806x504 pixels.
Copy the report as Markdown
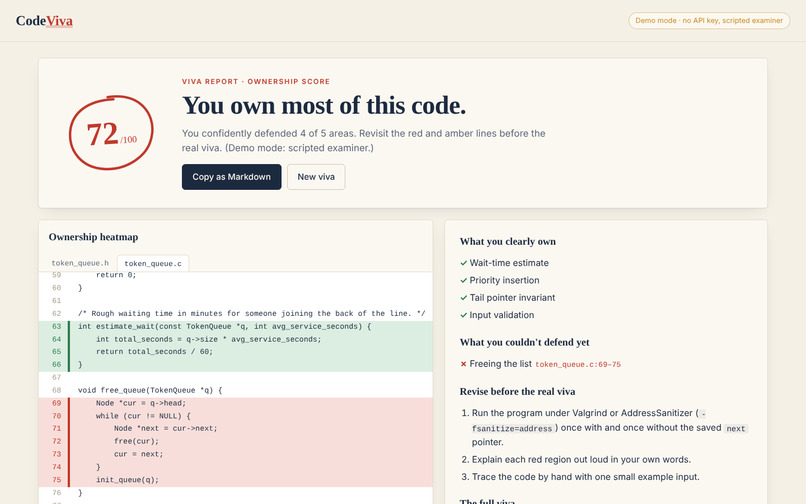[x=231, y=177]
